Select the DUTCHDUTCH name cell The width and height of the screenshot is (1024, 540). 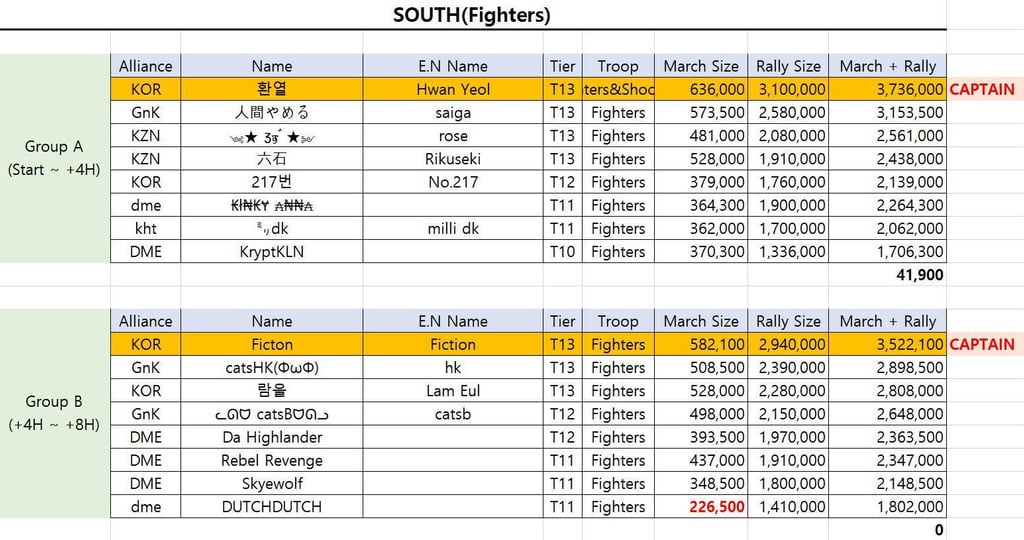click(272, 507)
